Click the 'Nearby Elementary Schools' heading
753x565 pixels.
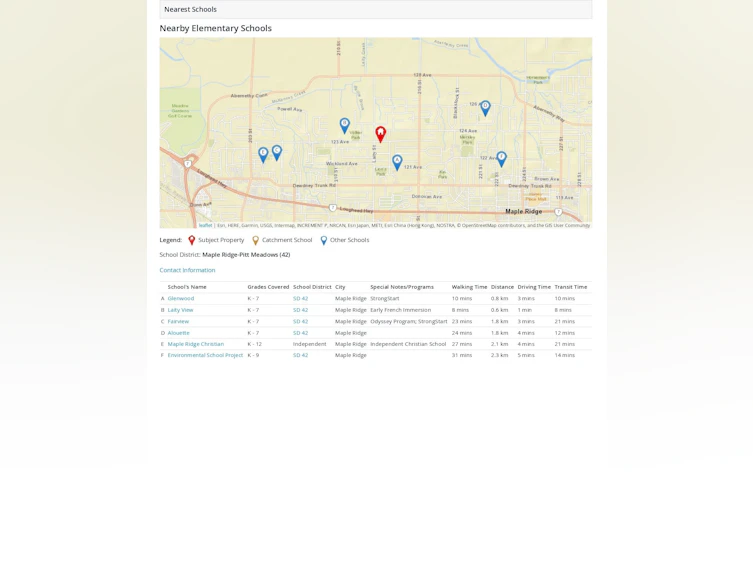point(216,28)
